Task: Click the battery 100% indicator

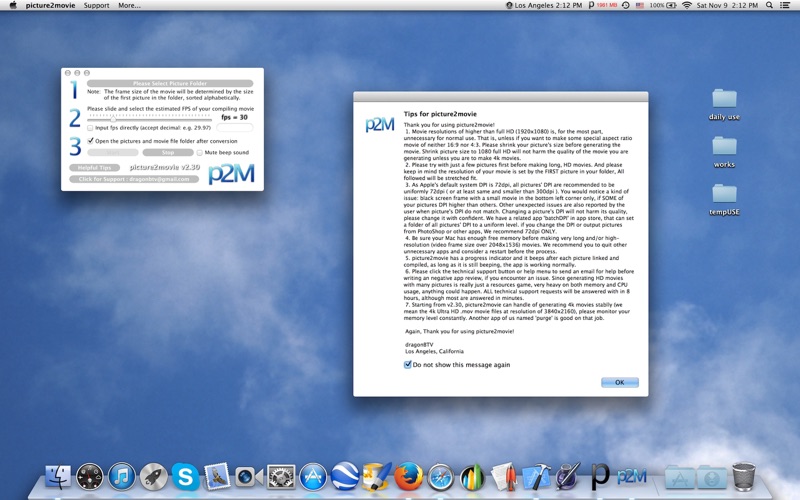Action: click(x=663, y=5)
